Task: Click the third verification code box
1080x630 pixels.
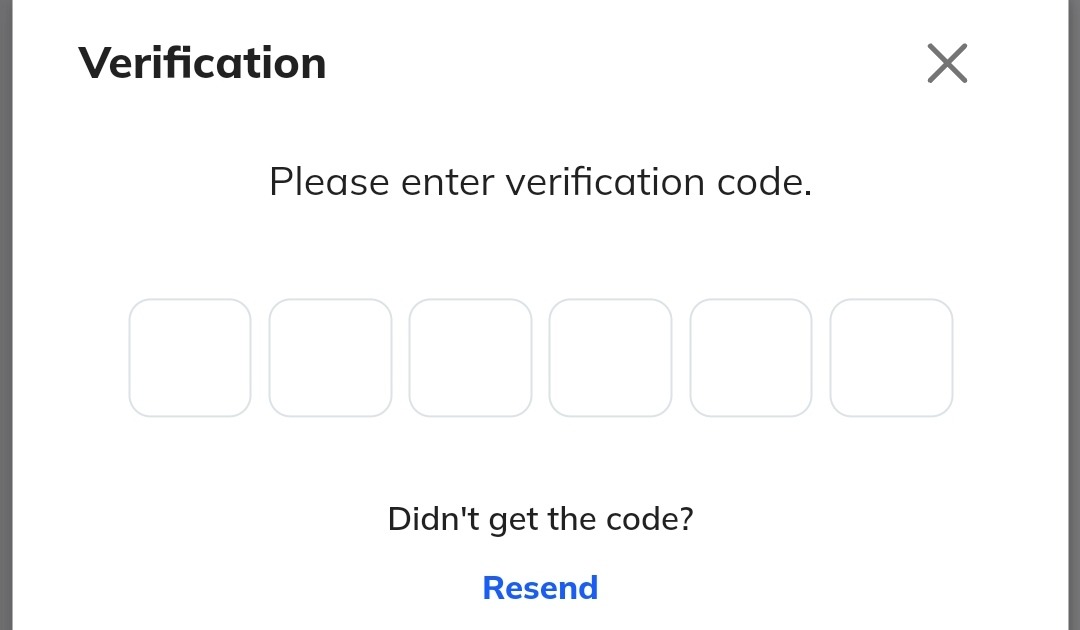Action: (x=470, y=357)
